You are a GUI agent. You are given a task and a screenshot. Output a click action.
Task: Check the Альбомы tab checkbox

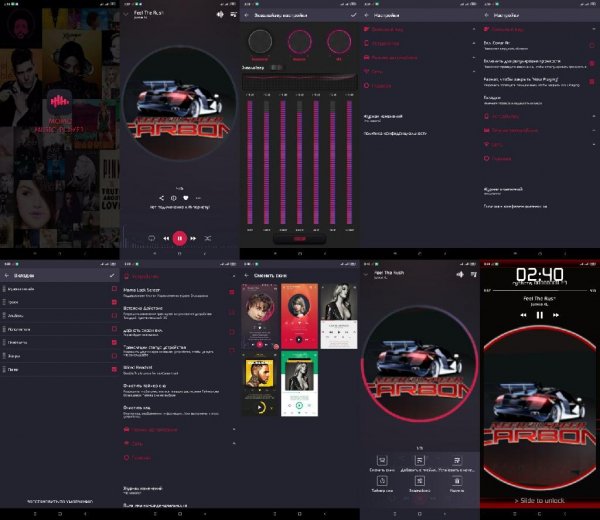coord(114,315)
